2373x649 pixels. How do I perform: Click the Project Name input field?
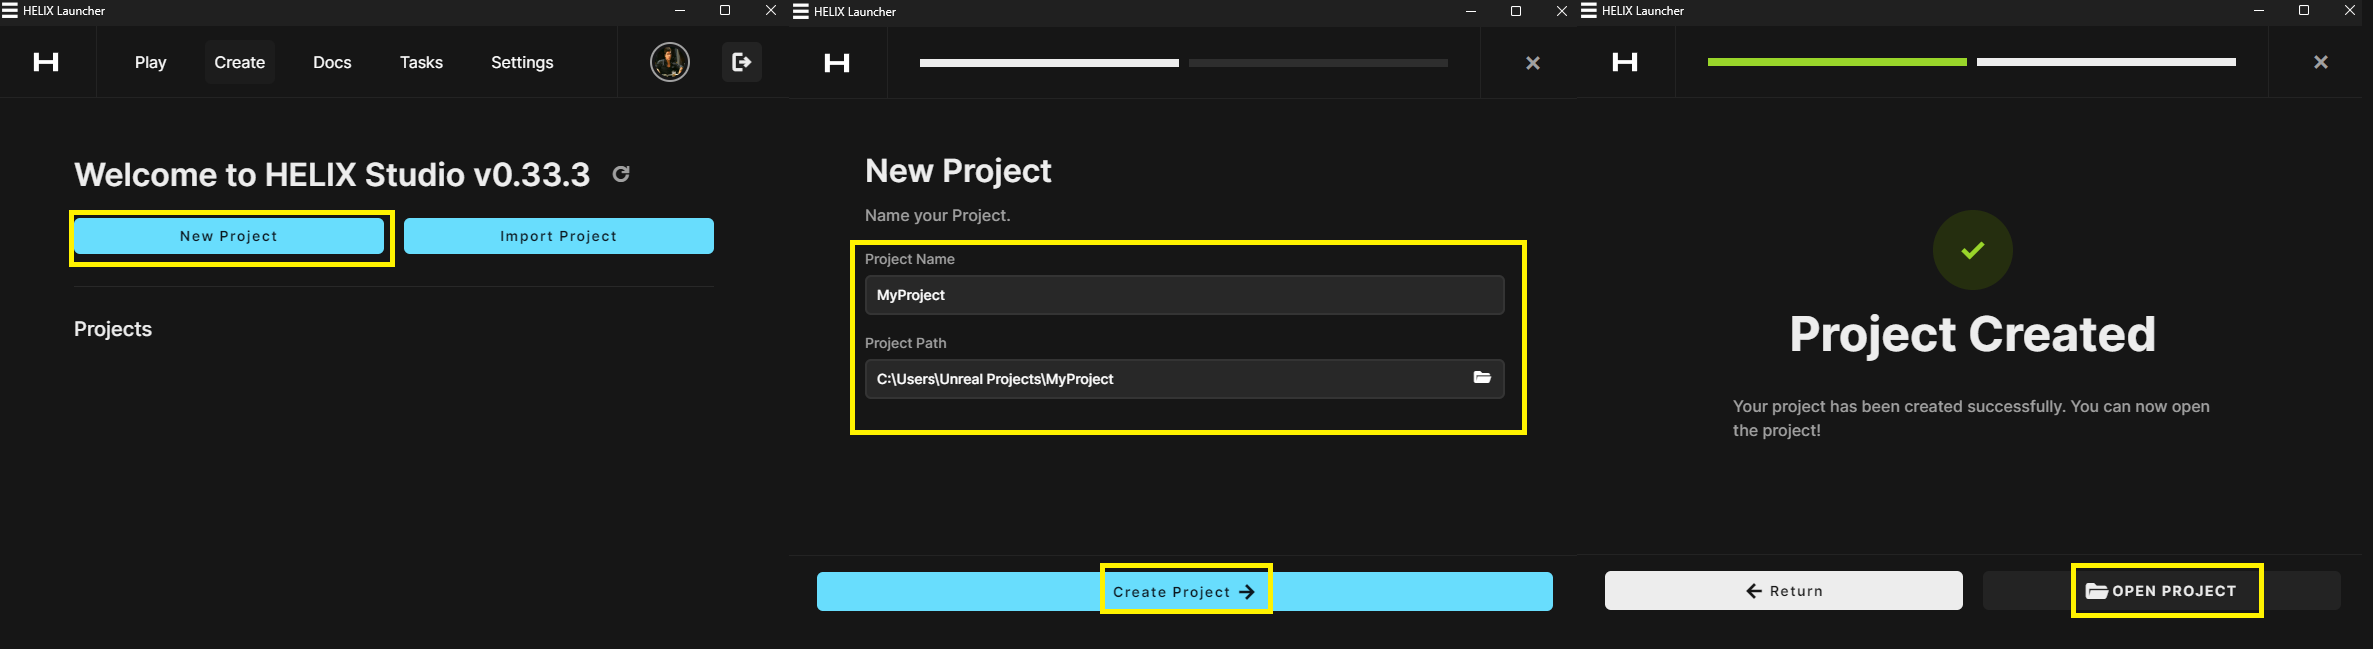pyautogui.click(x=1183, y=295)
